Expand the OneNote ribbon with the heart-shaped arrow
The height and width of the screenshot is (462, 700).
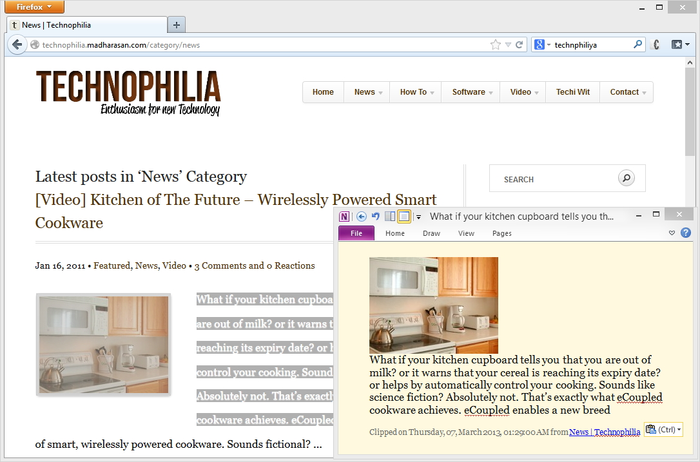[x=672, y=233]
